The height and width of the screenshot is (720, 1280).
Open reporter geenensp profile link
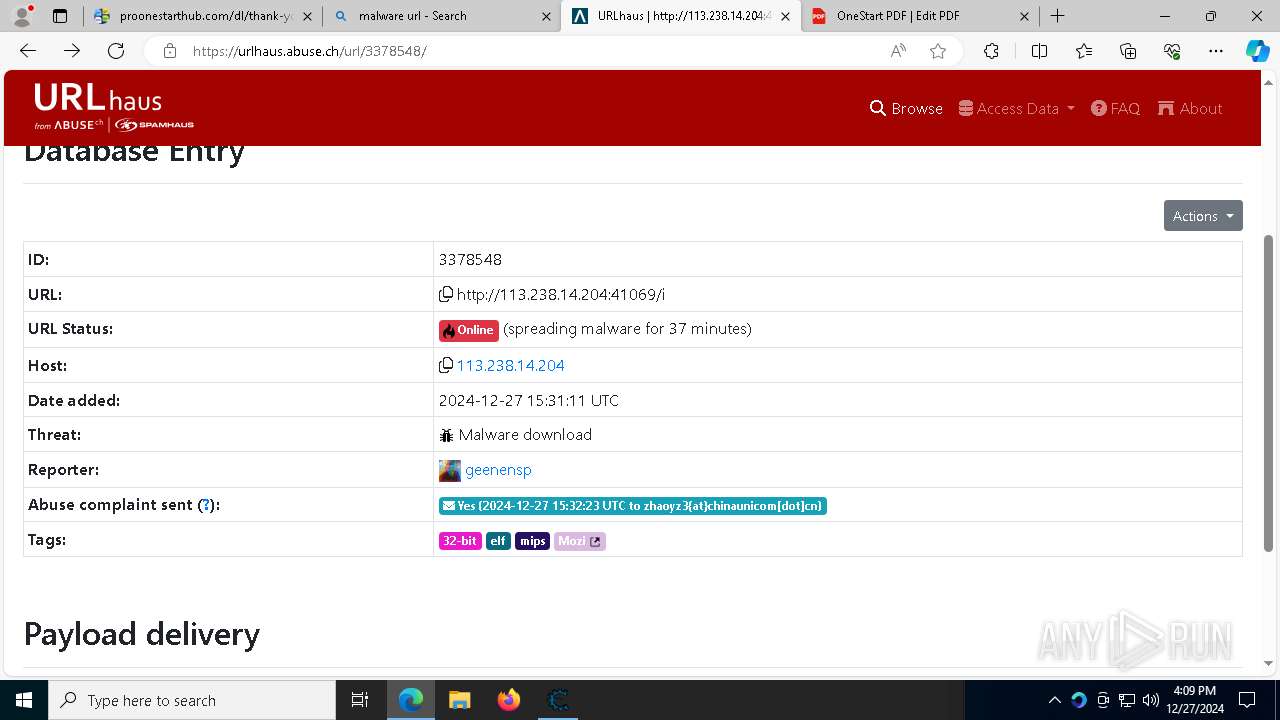[498, 470]
